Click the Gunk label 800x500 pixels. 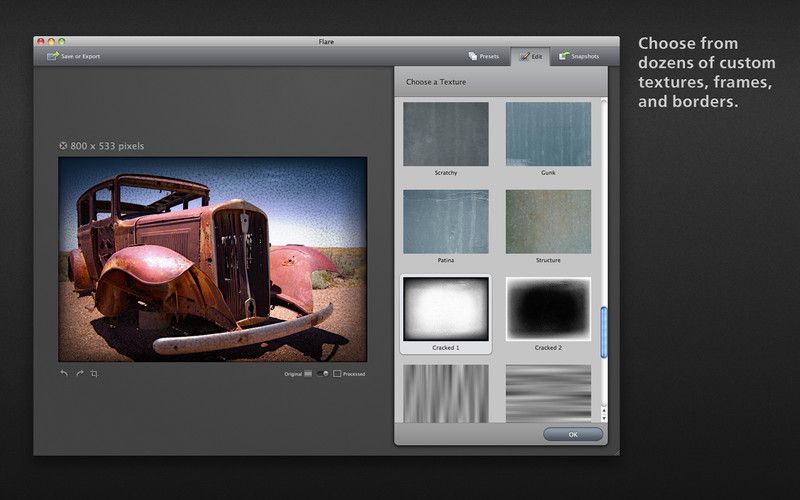point(548,172)
